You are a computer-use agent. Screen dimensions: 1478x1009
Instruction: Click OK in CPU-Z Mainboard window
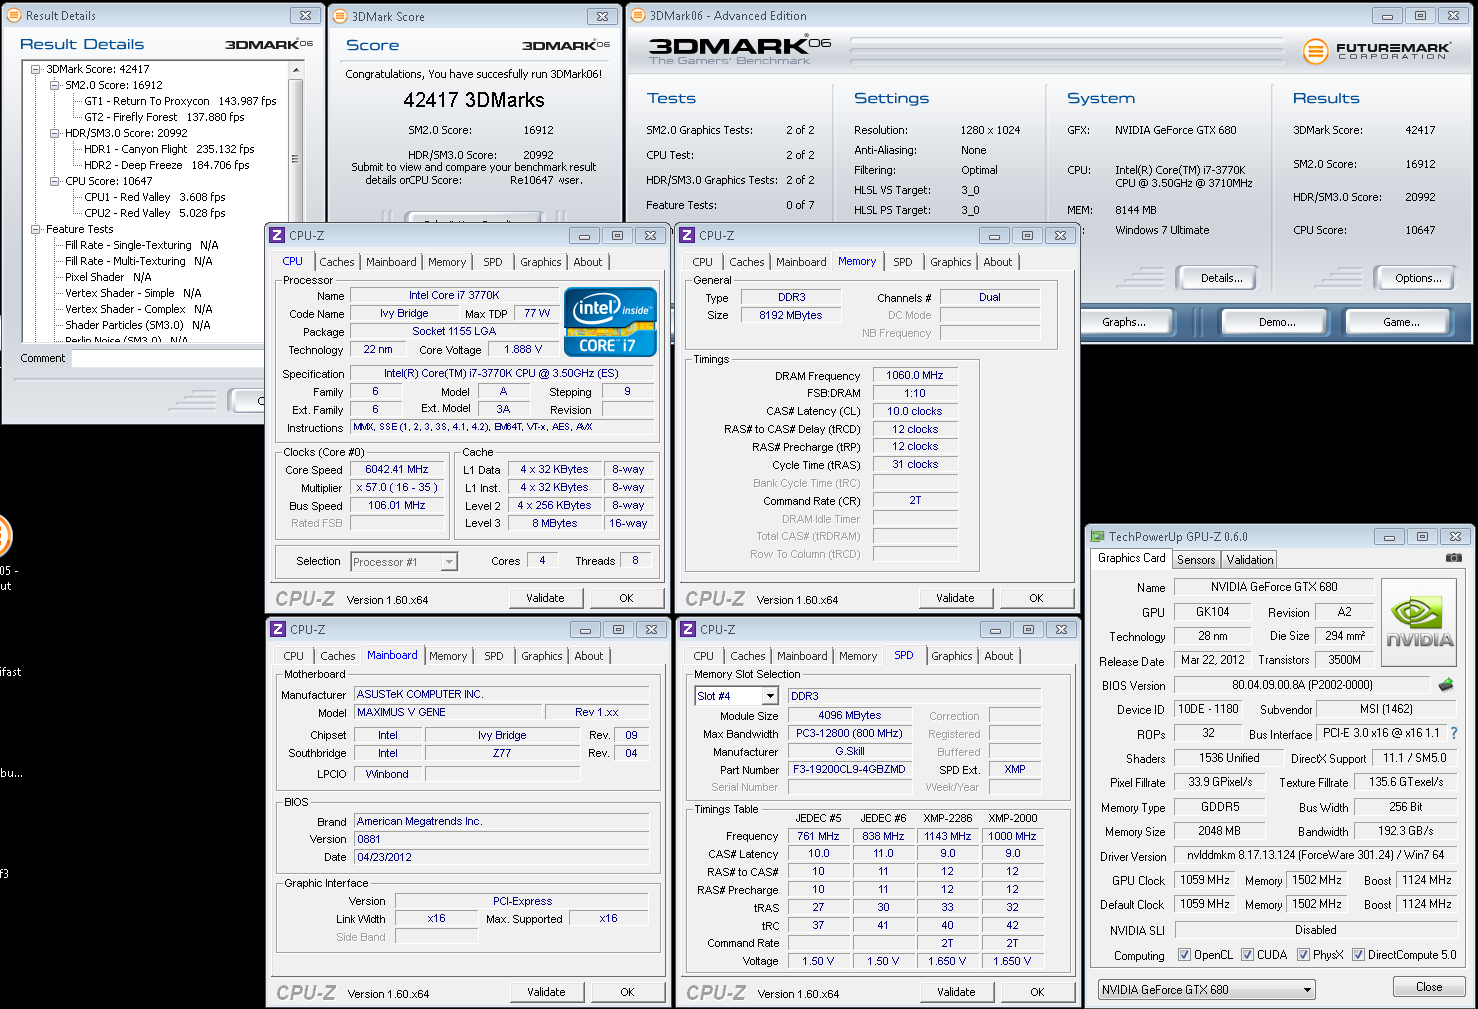(627, 992)
